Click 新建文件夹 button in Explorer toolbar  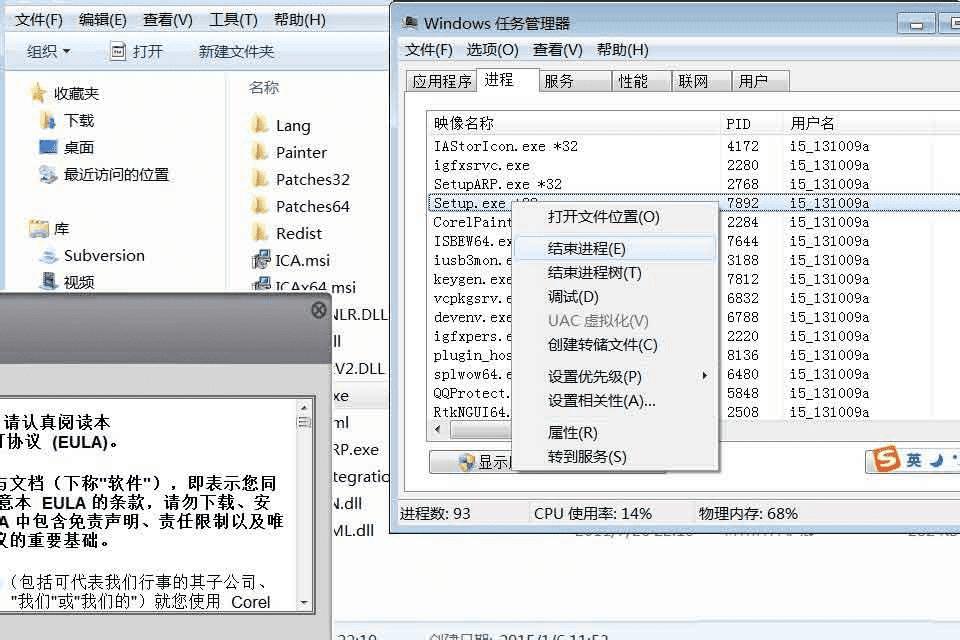point(236,51)
